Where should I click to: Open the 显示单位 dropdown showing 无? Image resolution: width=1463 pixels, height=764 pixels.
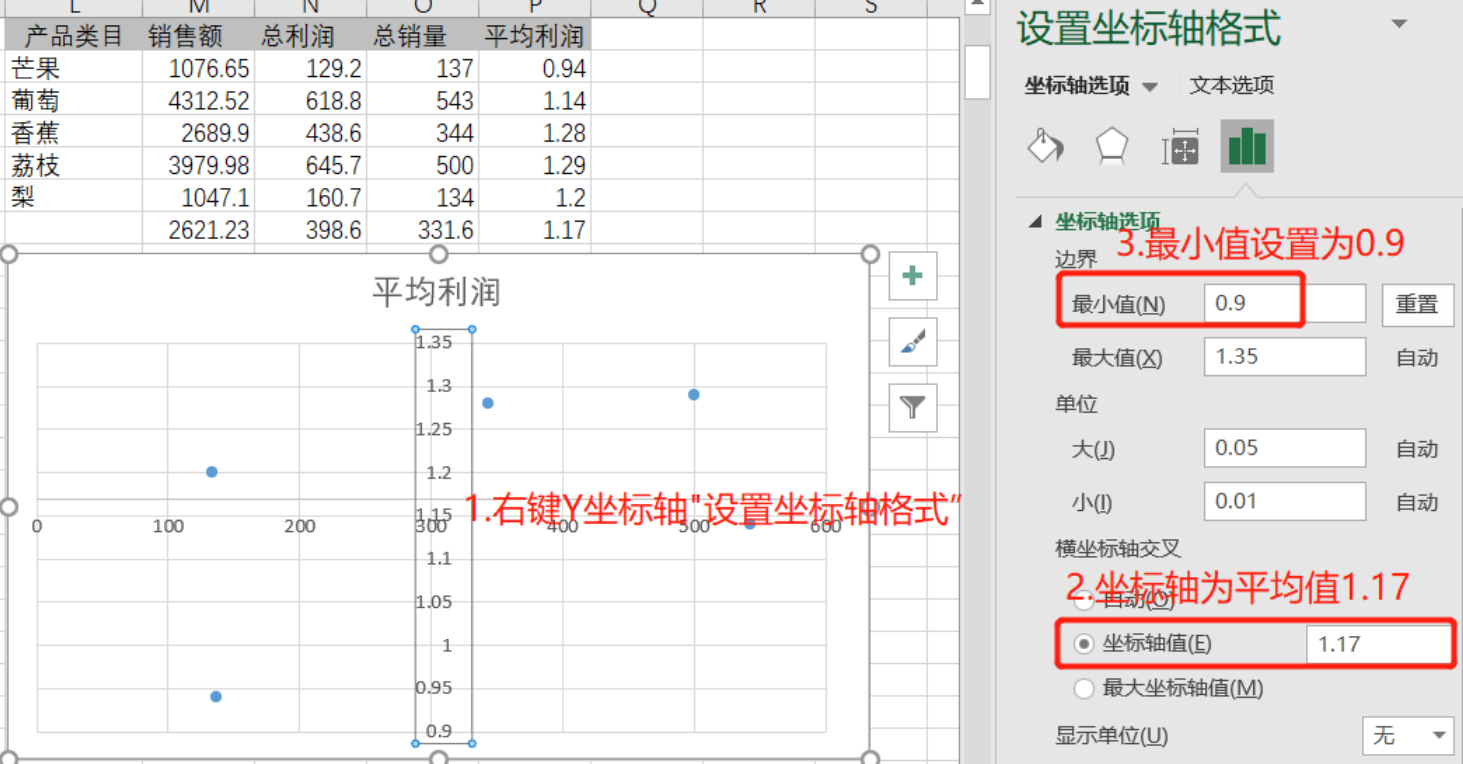1408,736
